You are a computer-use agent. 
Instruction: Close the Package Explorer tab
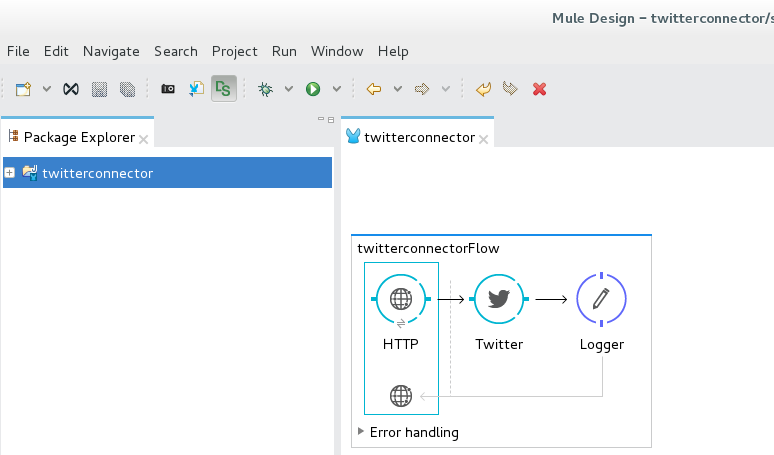[144, 140]
